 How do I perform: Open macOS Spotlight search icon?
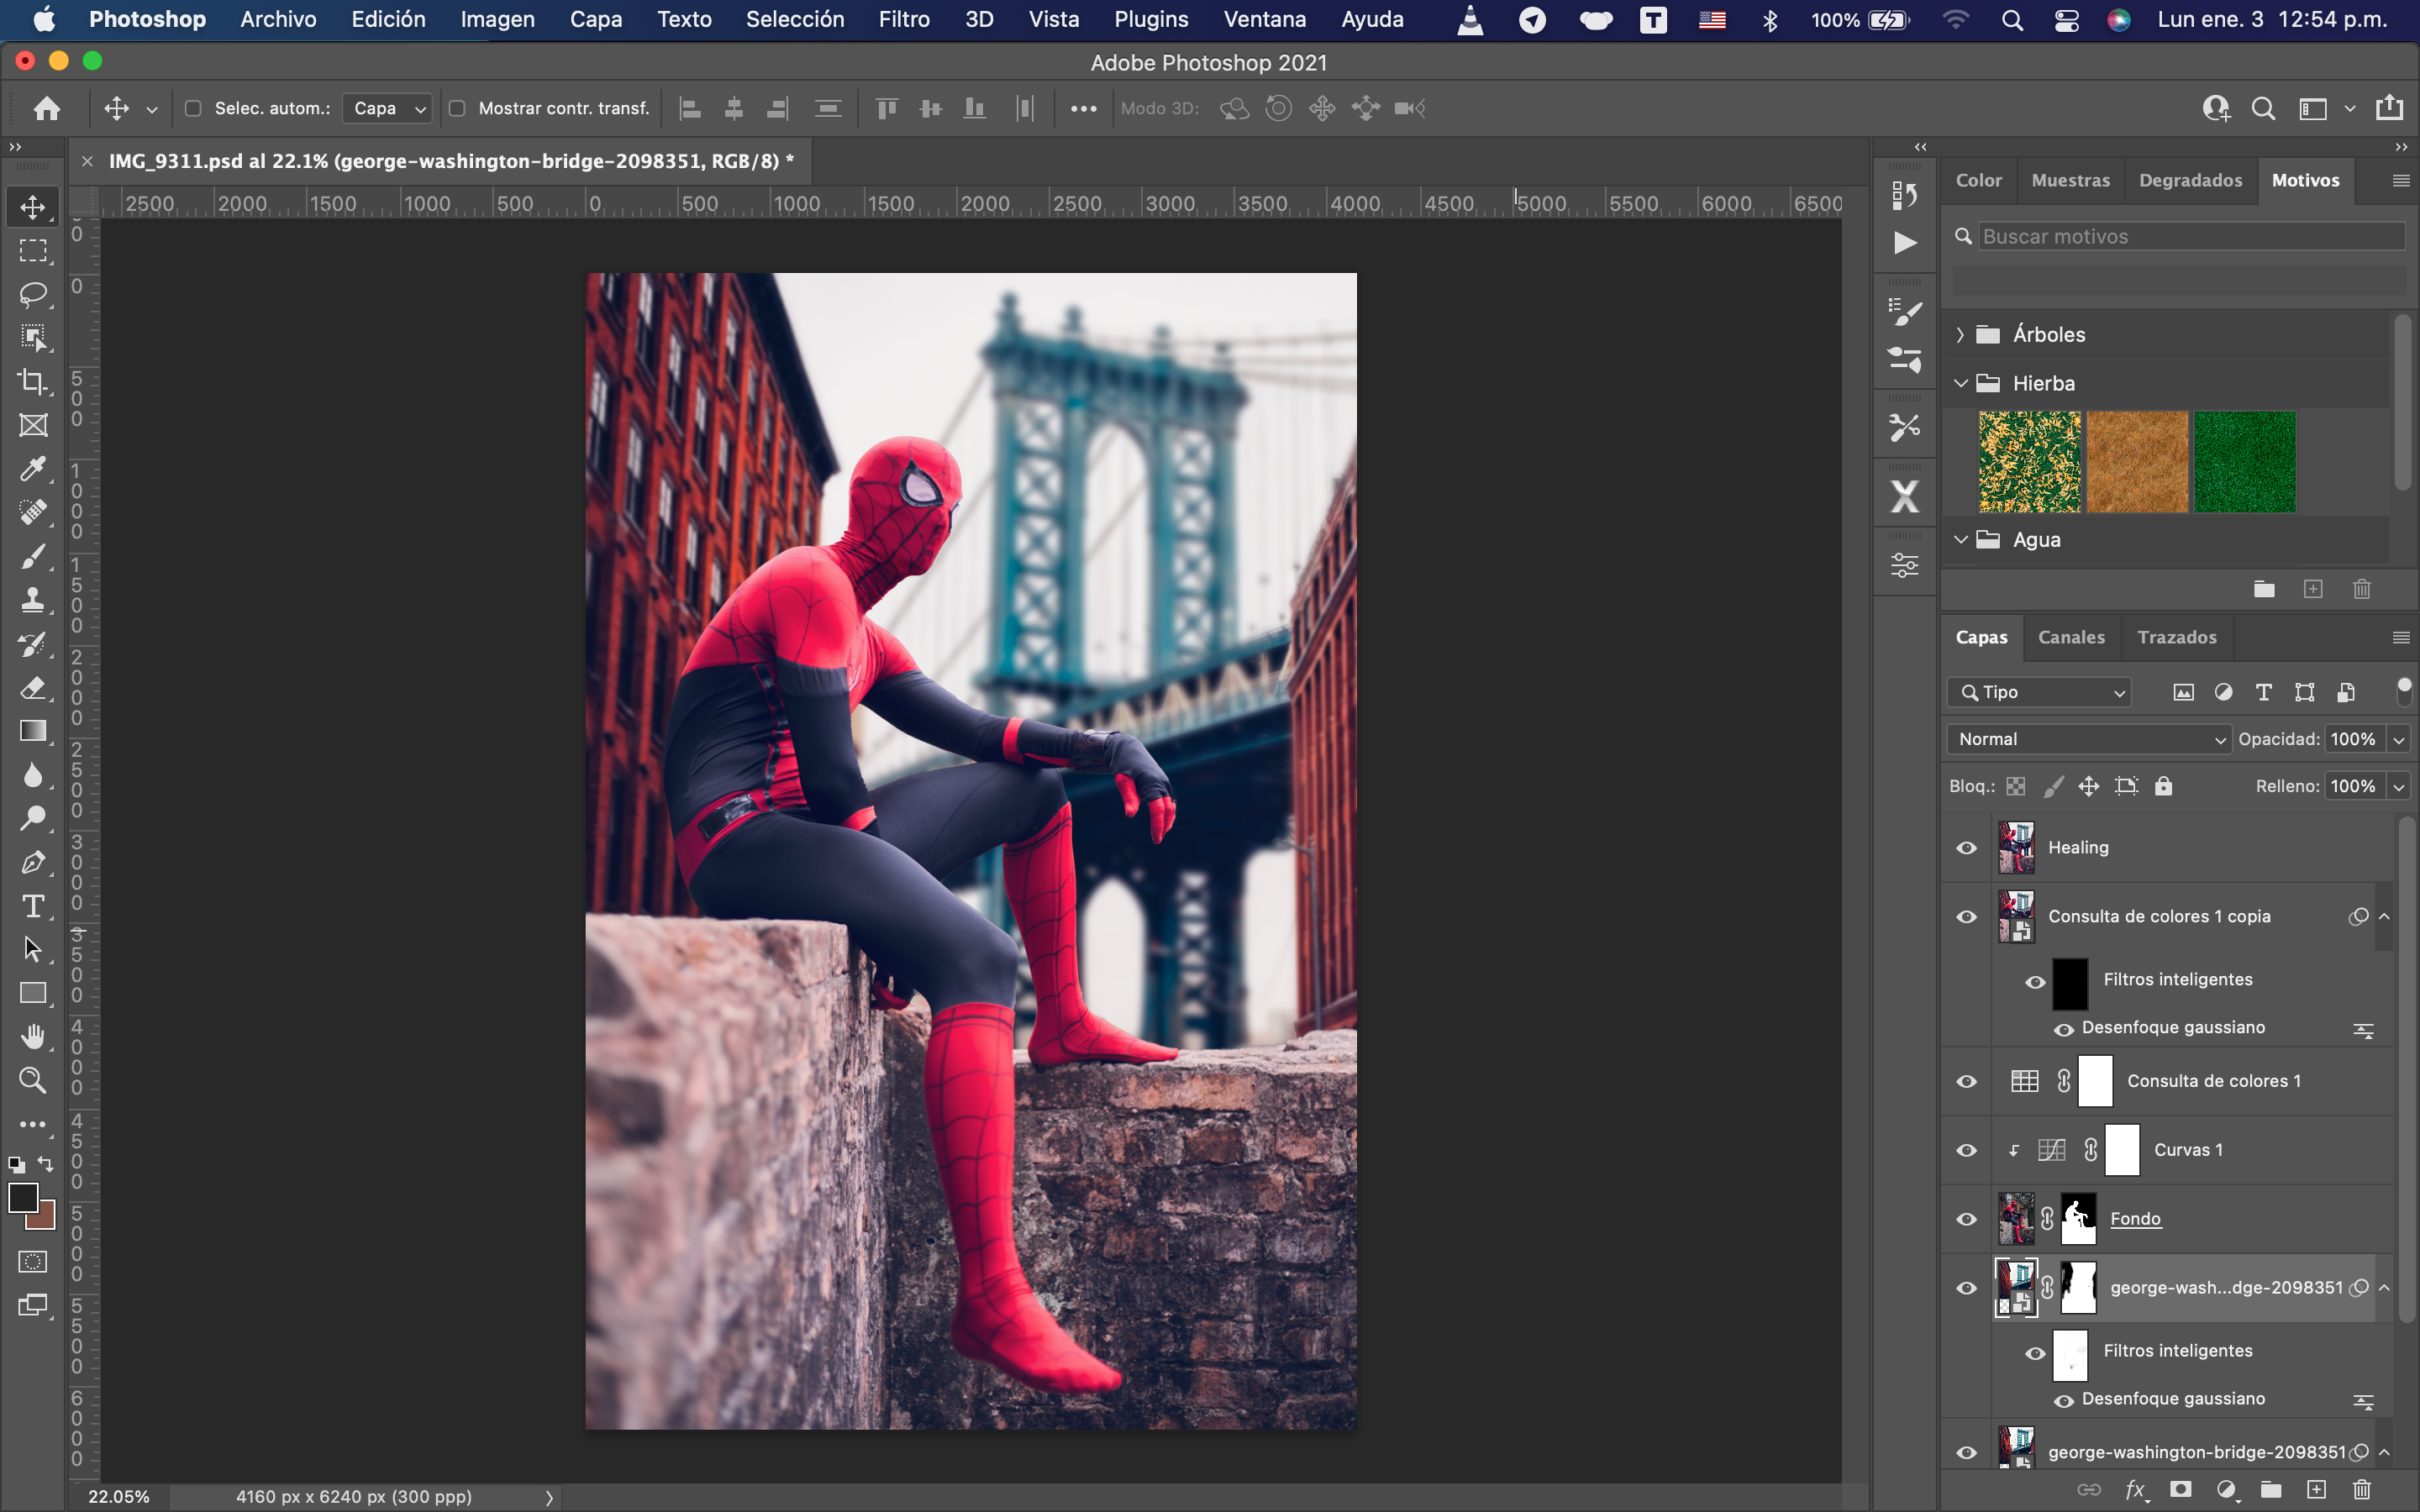(2012, 20)
